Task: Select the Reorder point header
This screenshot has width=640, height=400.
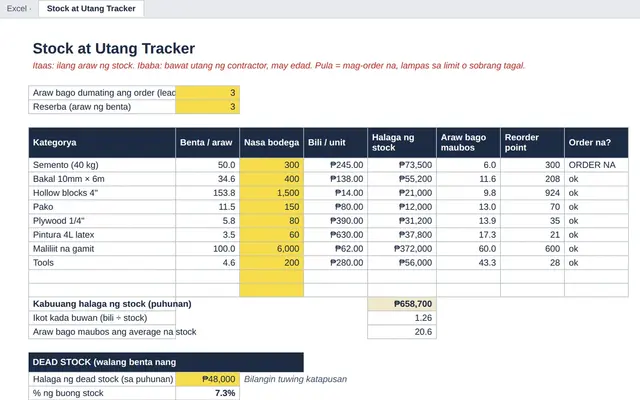Action: pos(533,142)
